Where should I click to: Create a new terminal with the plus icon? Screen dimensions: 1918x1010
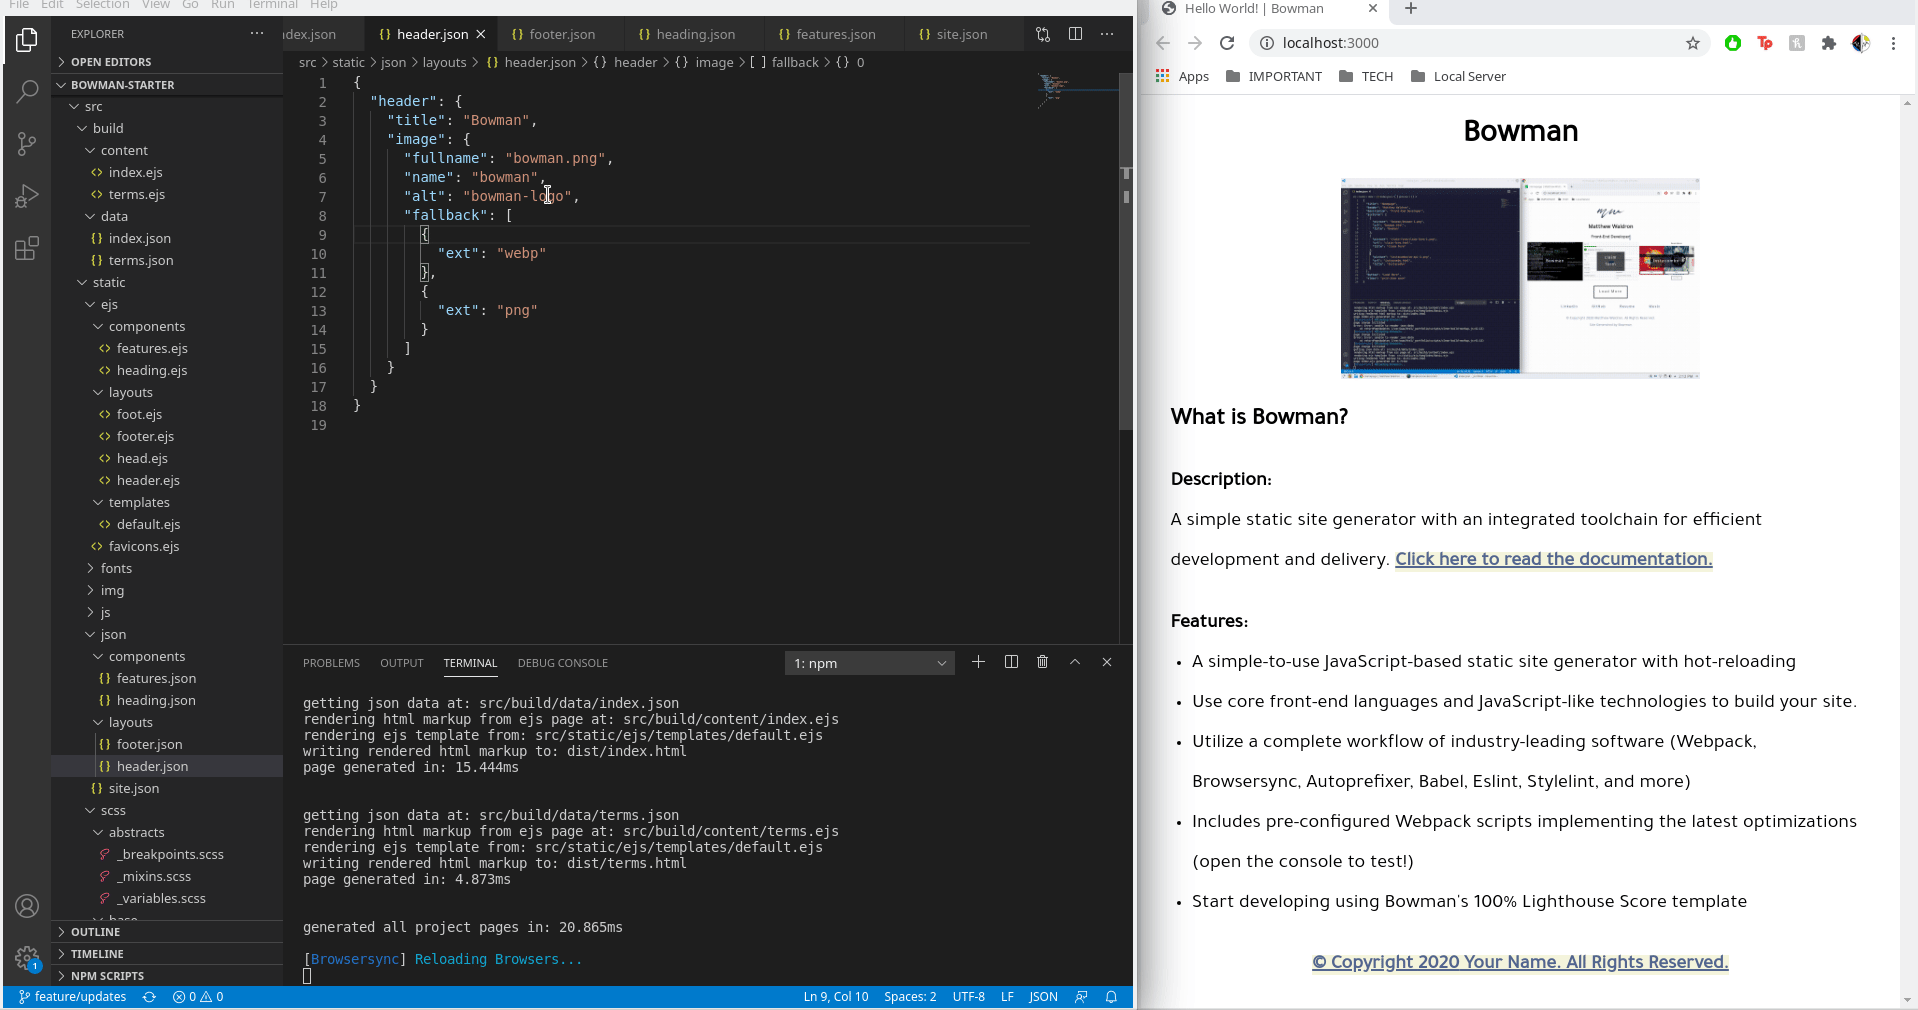978,662
